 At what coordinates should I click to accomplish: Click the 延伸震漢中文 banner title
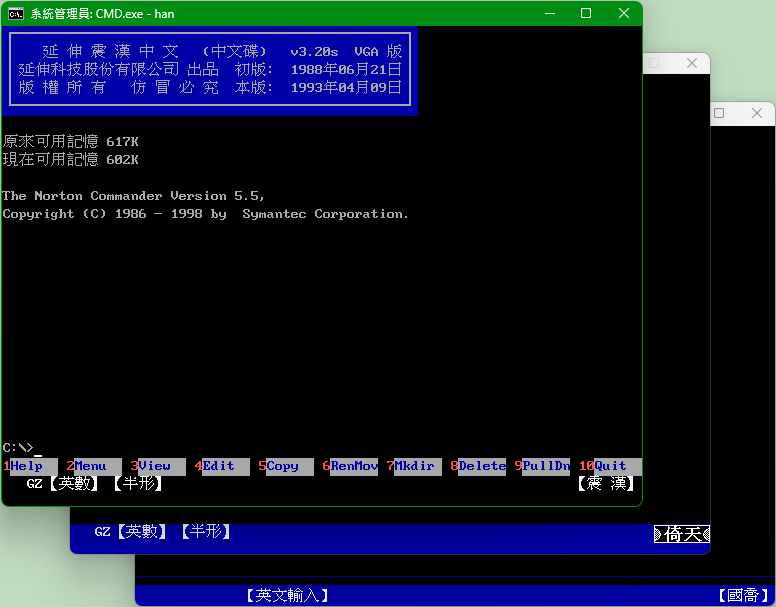[x=110, y=51]
